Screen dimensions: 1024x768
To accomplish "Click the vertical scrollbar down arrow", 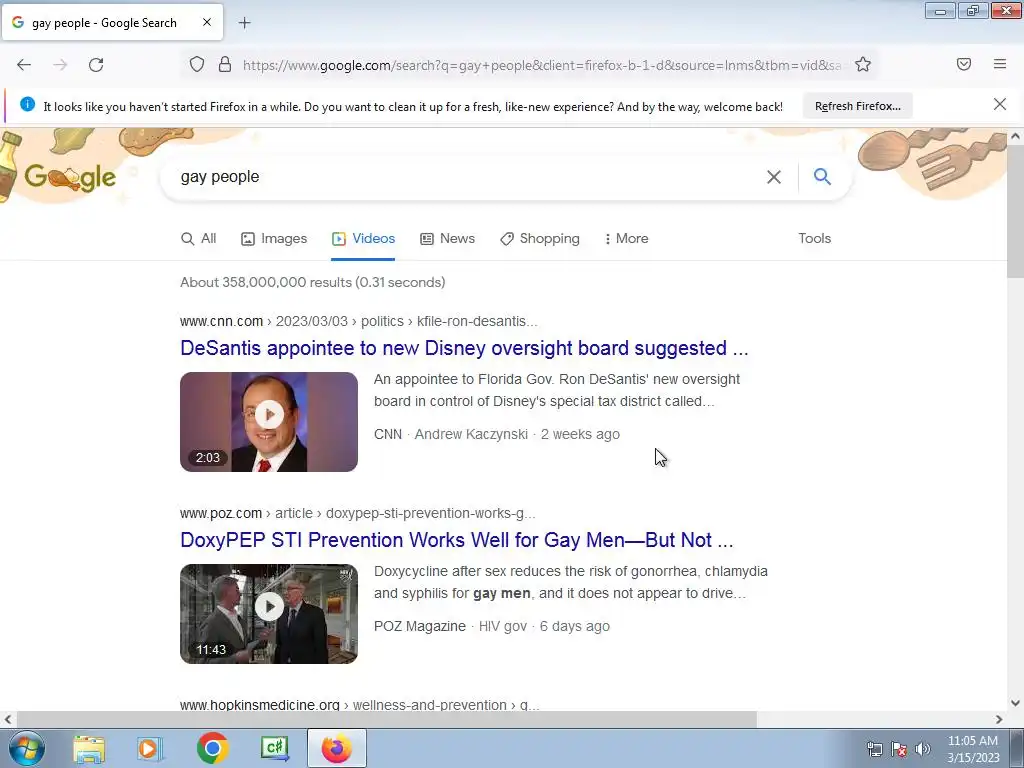I will [x=1015, y=703].
